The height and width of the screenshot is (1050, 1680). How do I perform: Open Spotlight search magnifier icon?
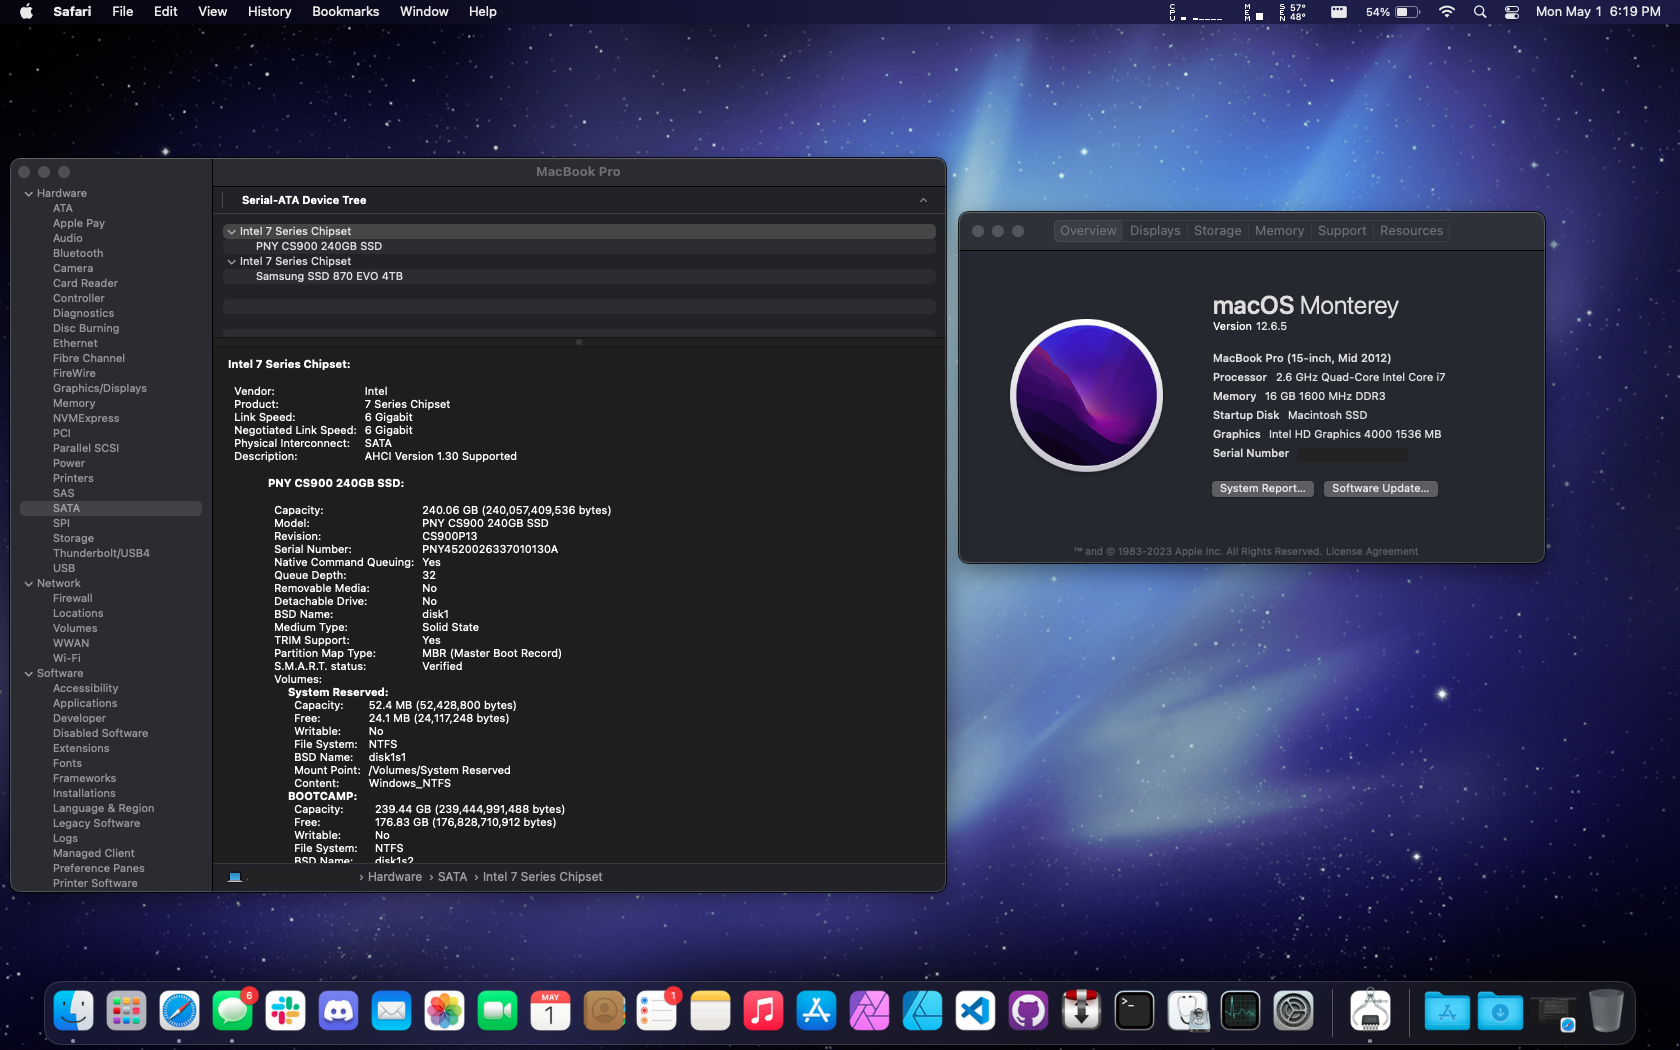1480,12
